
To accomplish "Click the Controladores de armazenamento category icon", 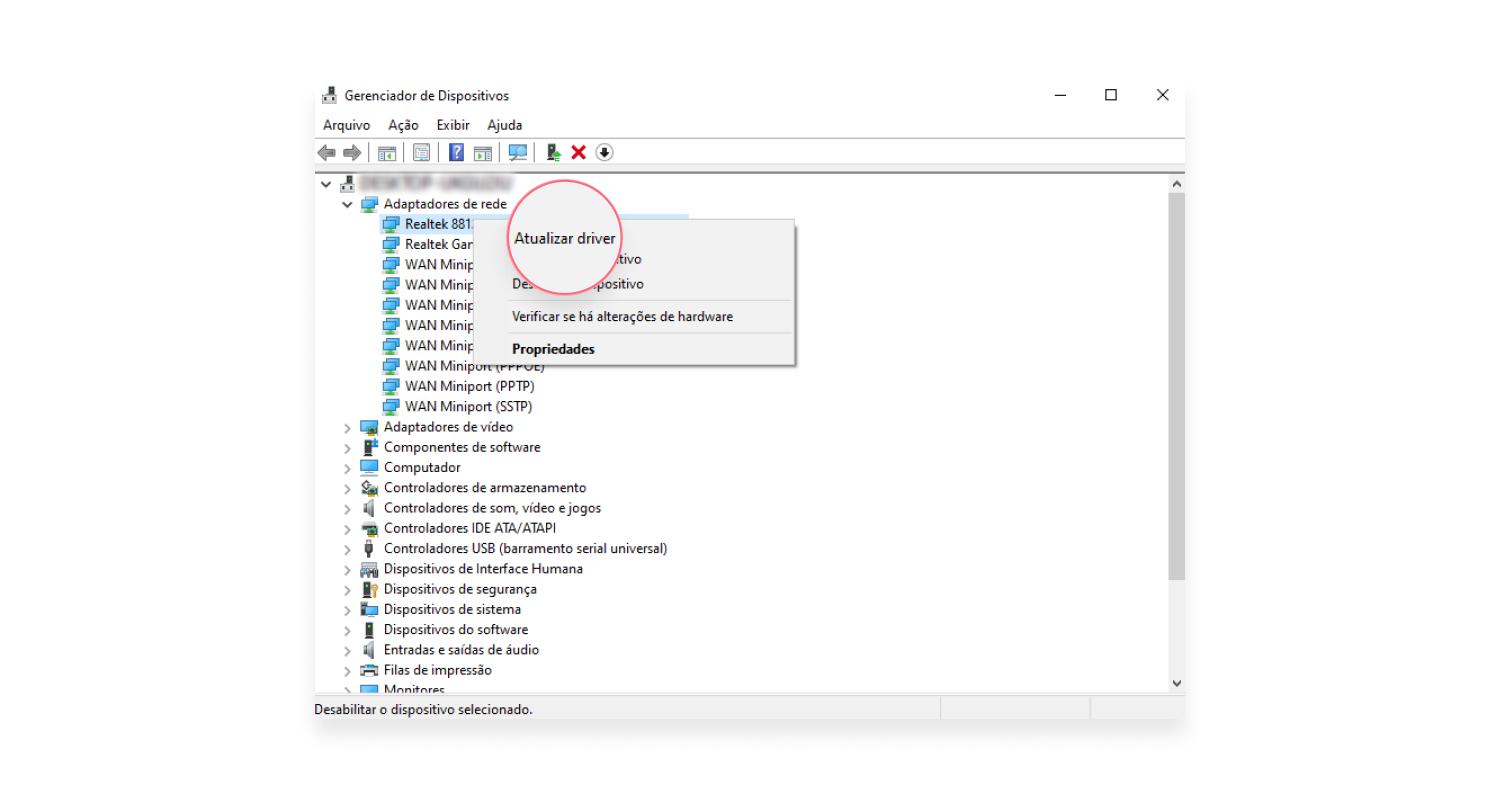I will coord(370,488).
